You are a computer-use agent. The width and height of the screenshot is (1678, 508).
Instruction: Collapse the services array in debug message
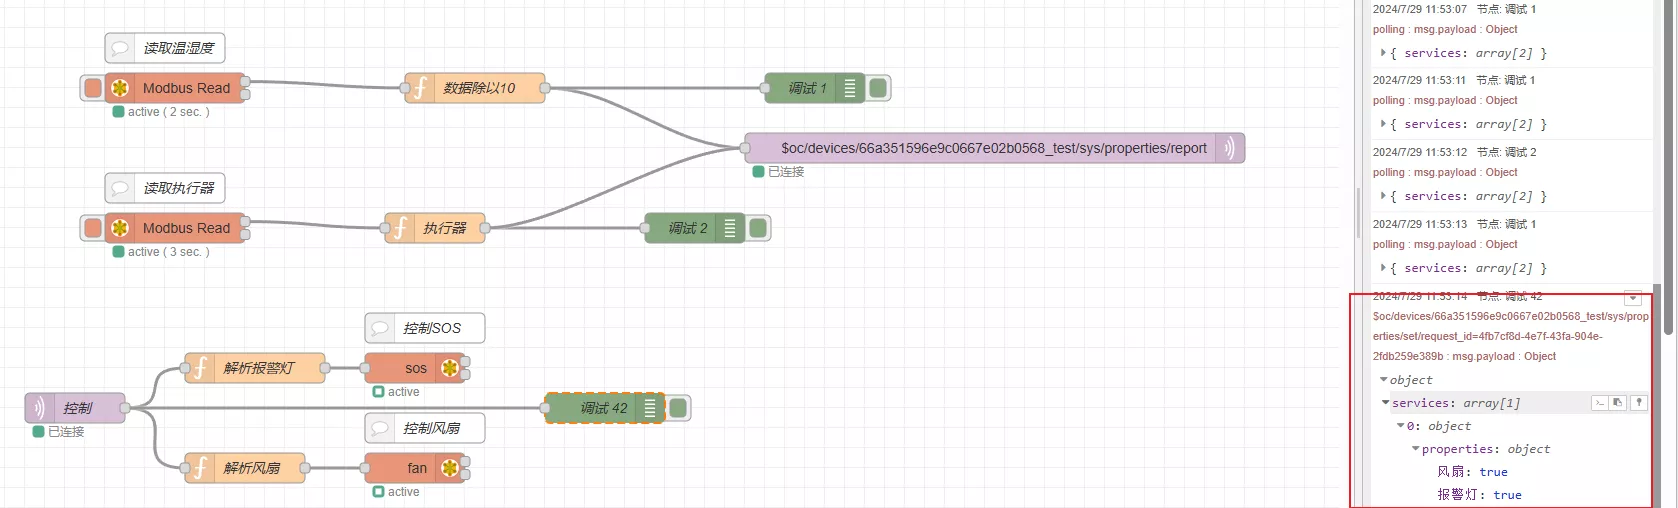point(1386,403)
